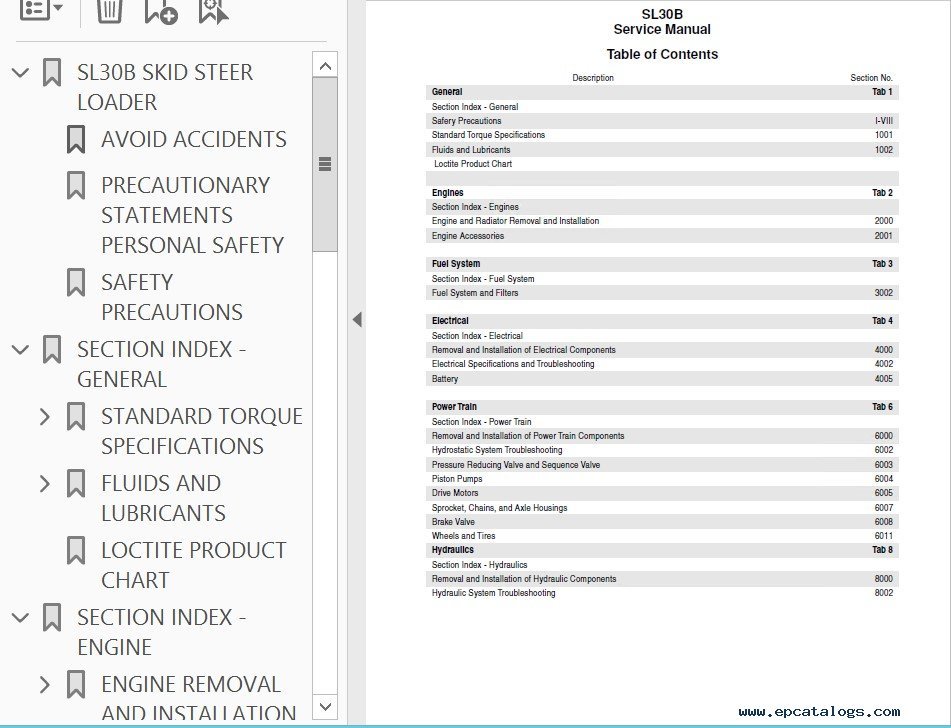Click 'Standard Torque Specifications' contents entry
951x728 pixels.
(x=488, y=135)
